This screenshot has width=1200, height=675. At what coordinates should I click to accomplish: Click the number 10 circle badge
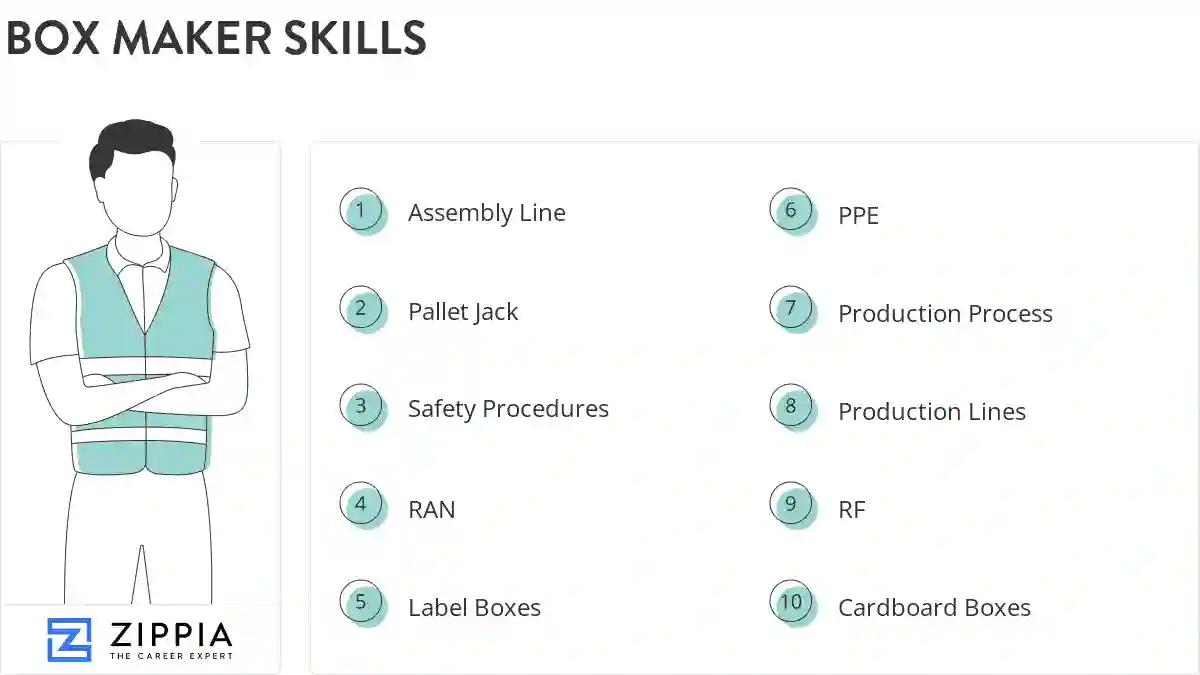coord(791,603)
